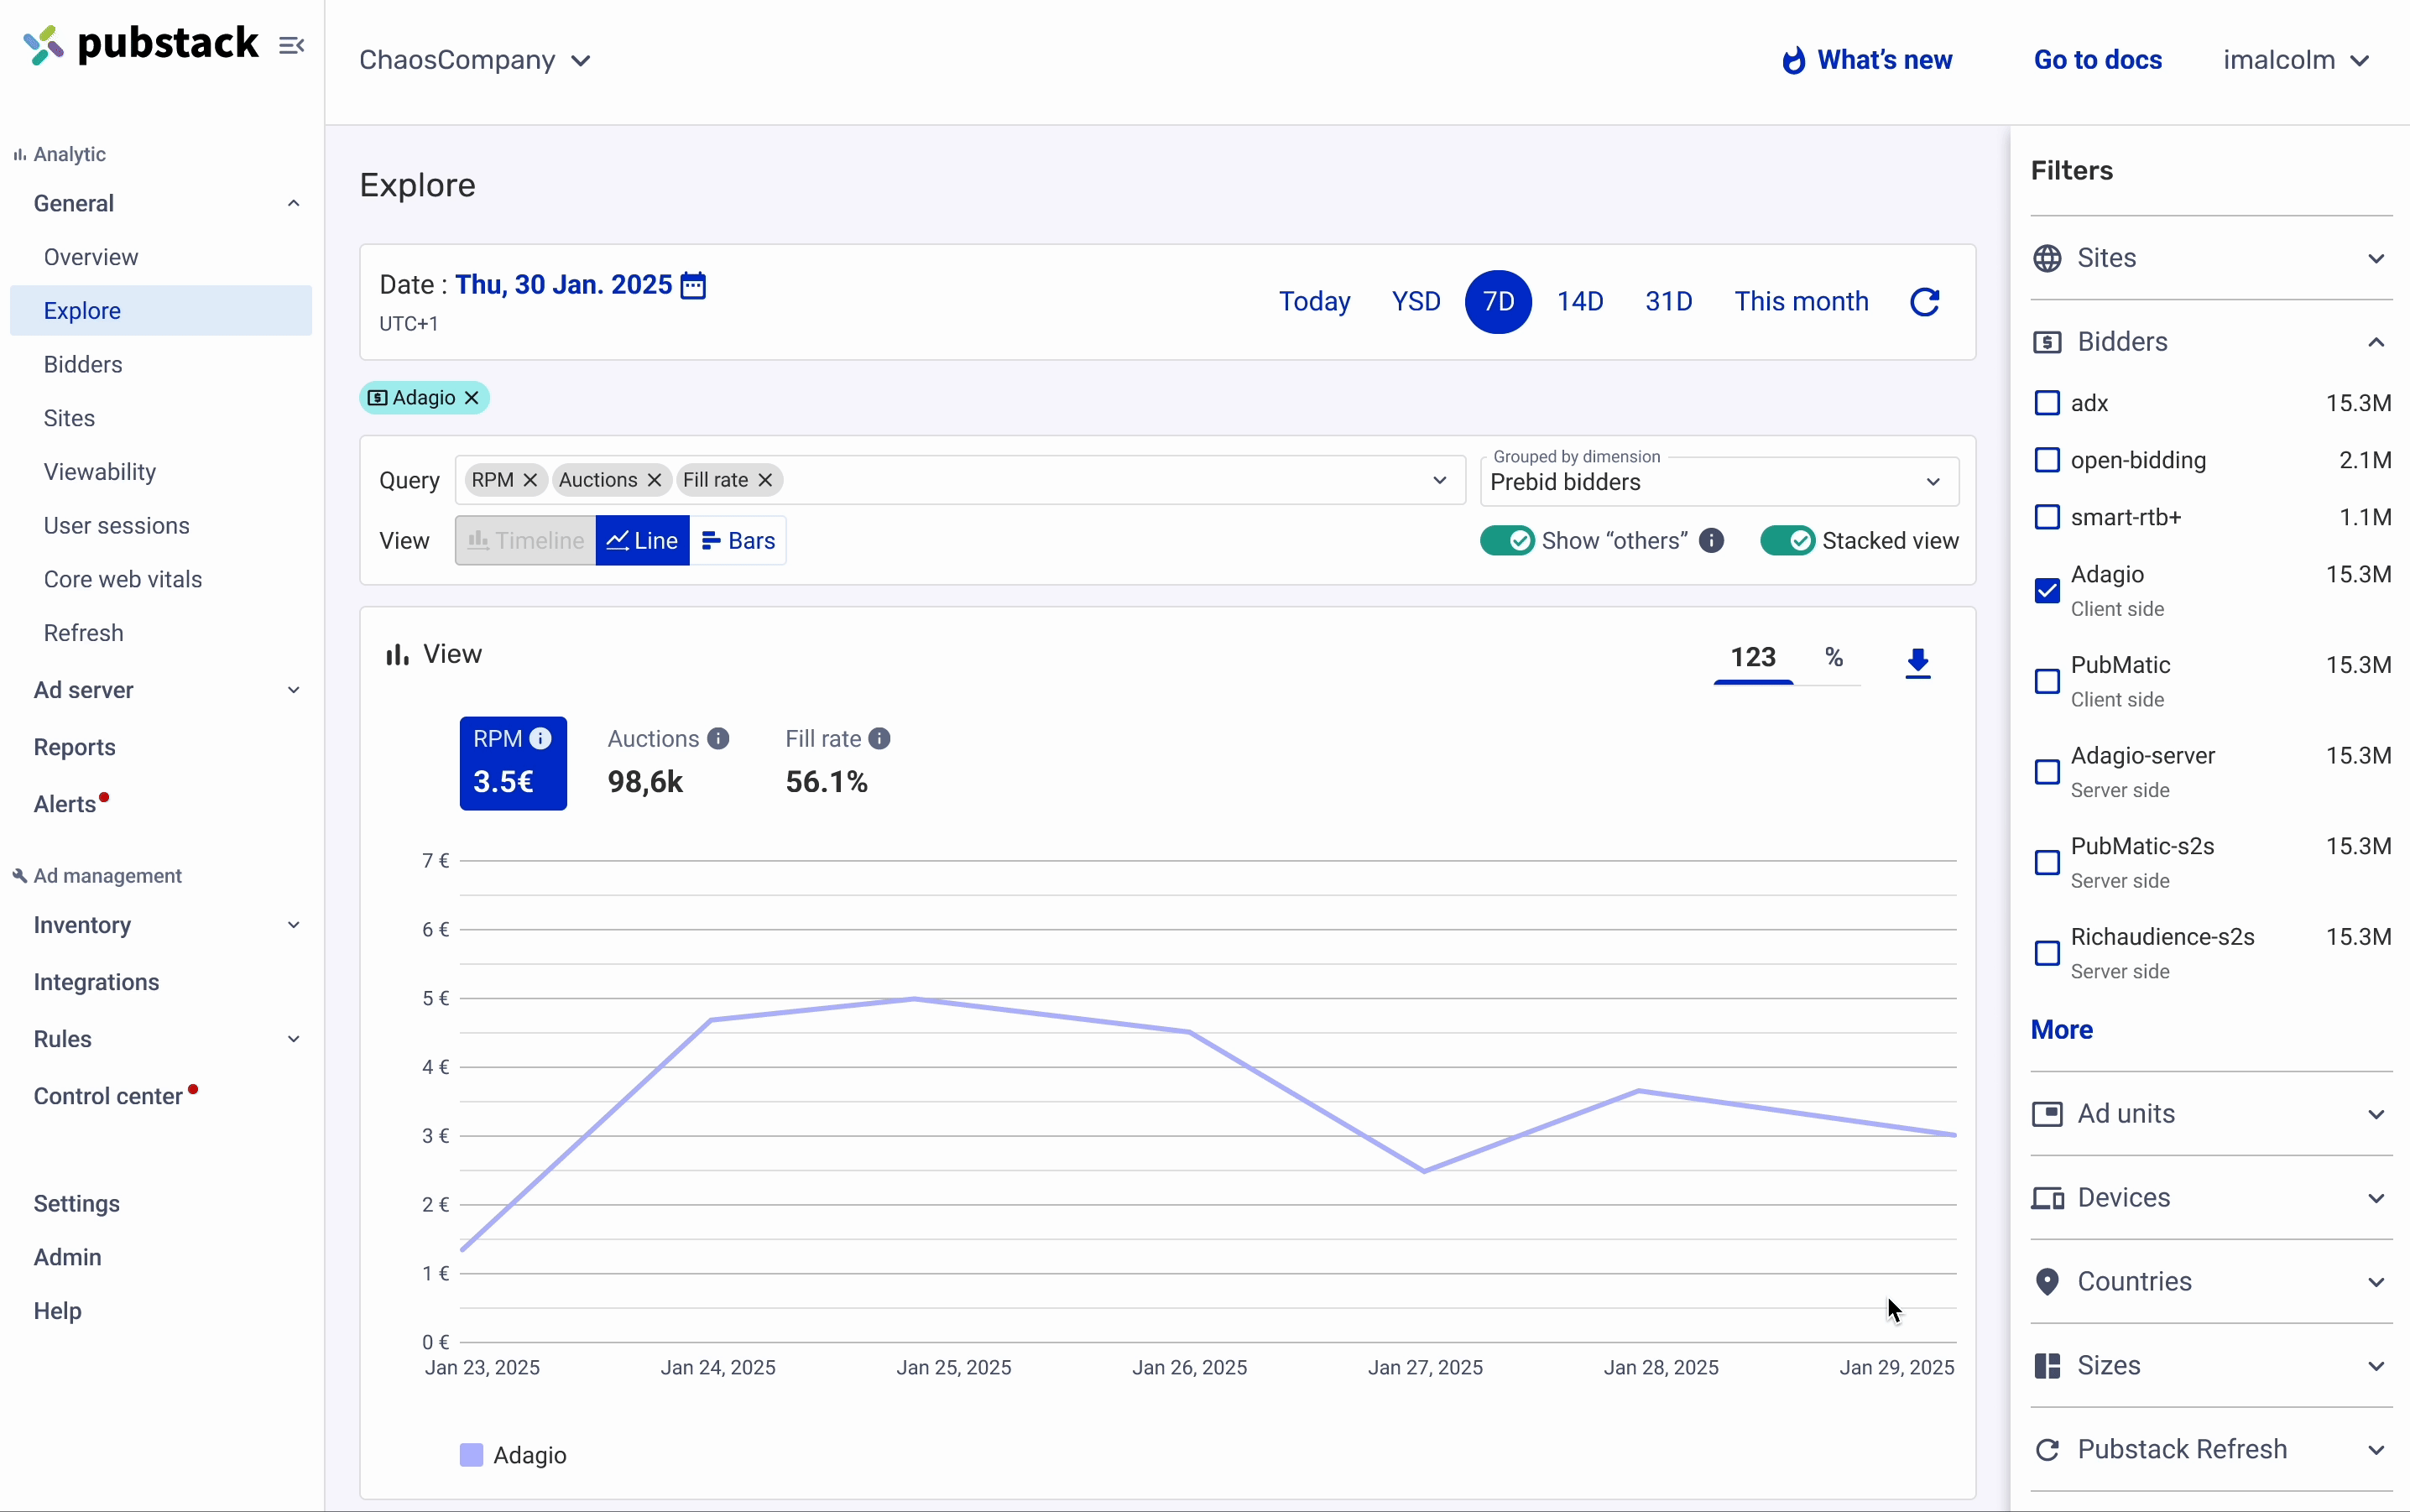Viewport: 2410px width, 1512px height.
Task: Select the This month range
Action: [x=1801, y=302]
